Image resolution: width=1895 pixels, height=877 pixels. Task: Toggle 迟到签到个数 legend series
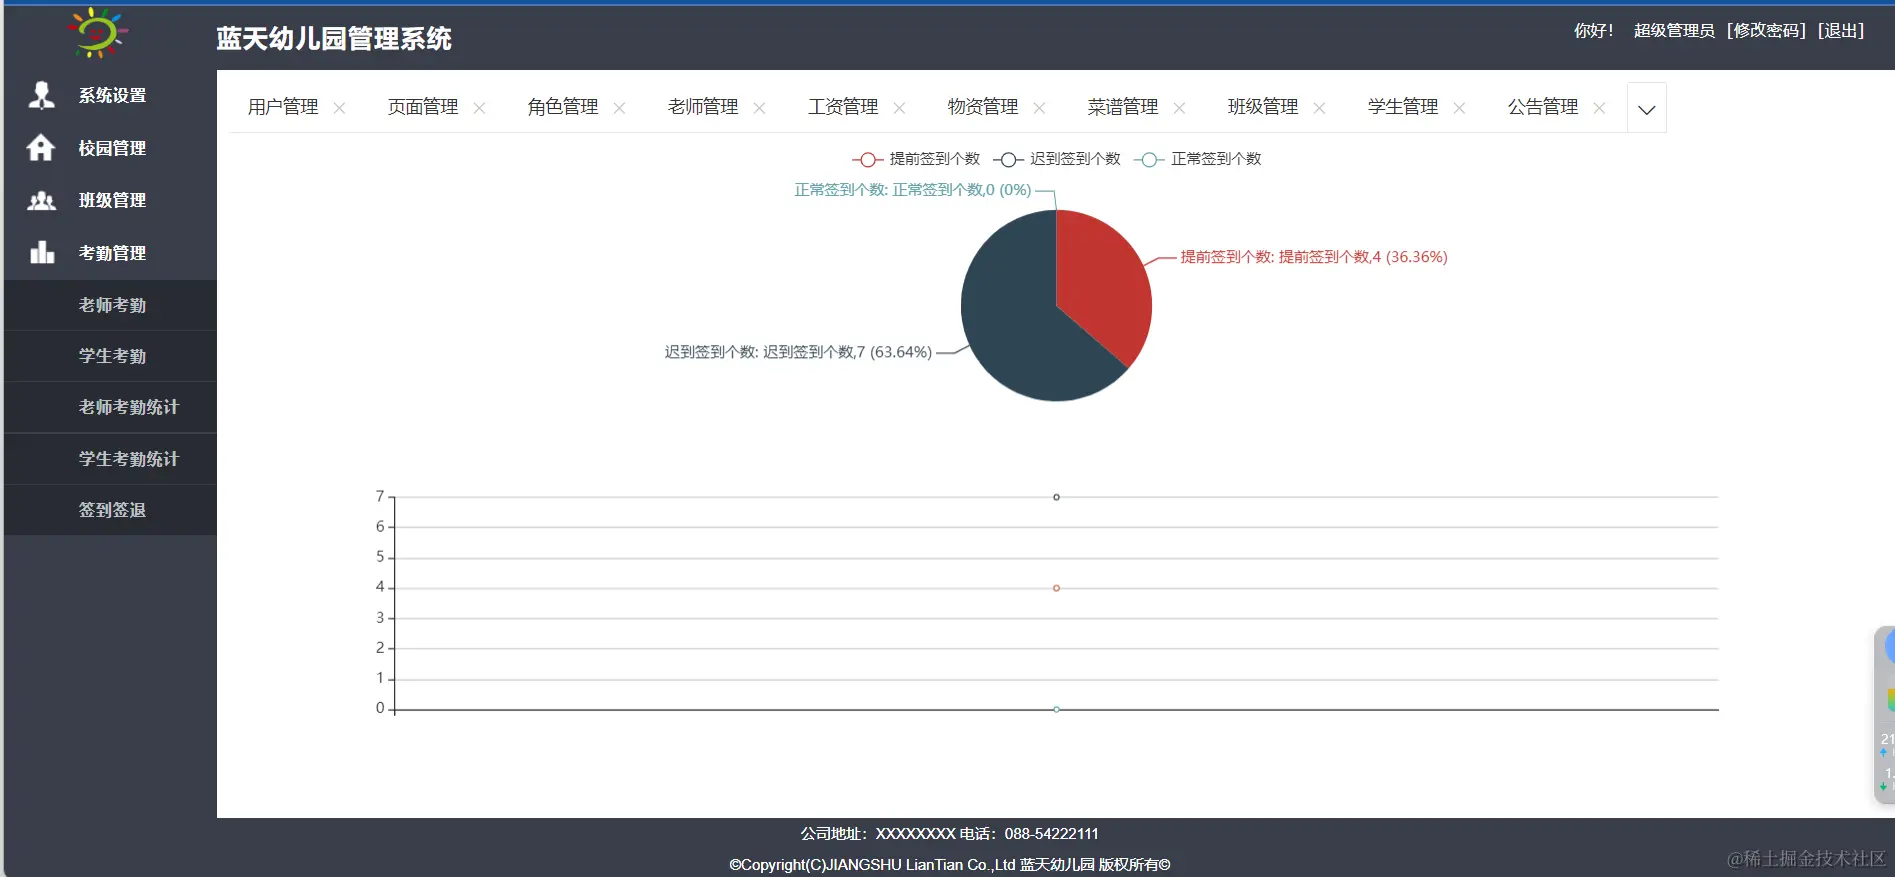point(1057,159)
